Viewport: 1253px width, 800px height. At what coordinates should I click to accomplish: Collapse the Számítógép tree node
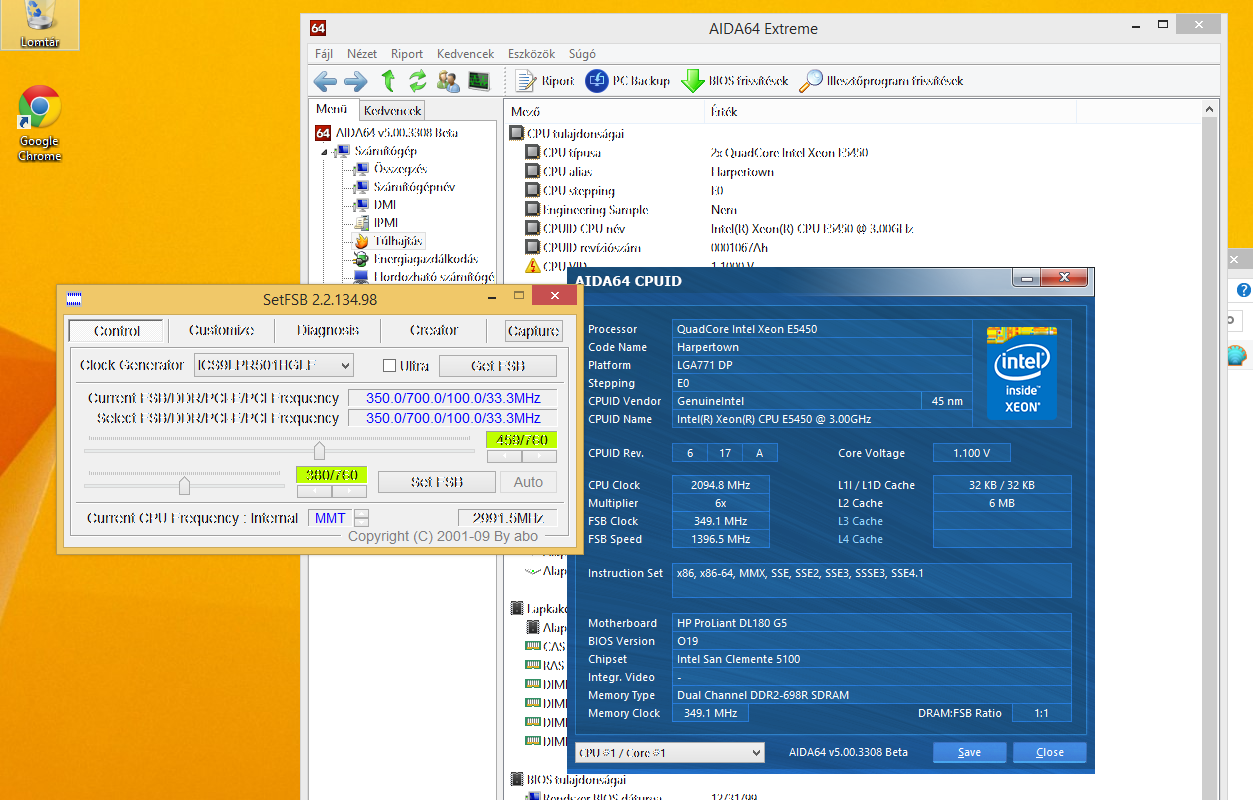[324, 152]
